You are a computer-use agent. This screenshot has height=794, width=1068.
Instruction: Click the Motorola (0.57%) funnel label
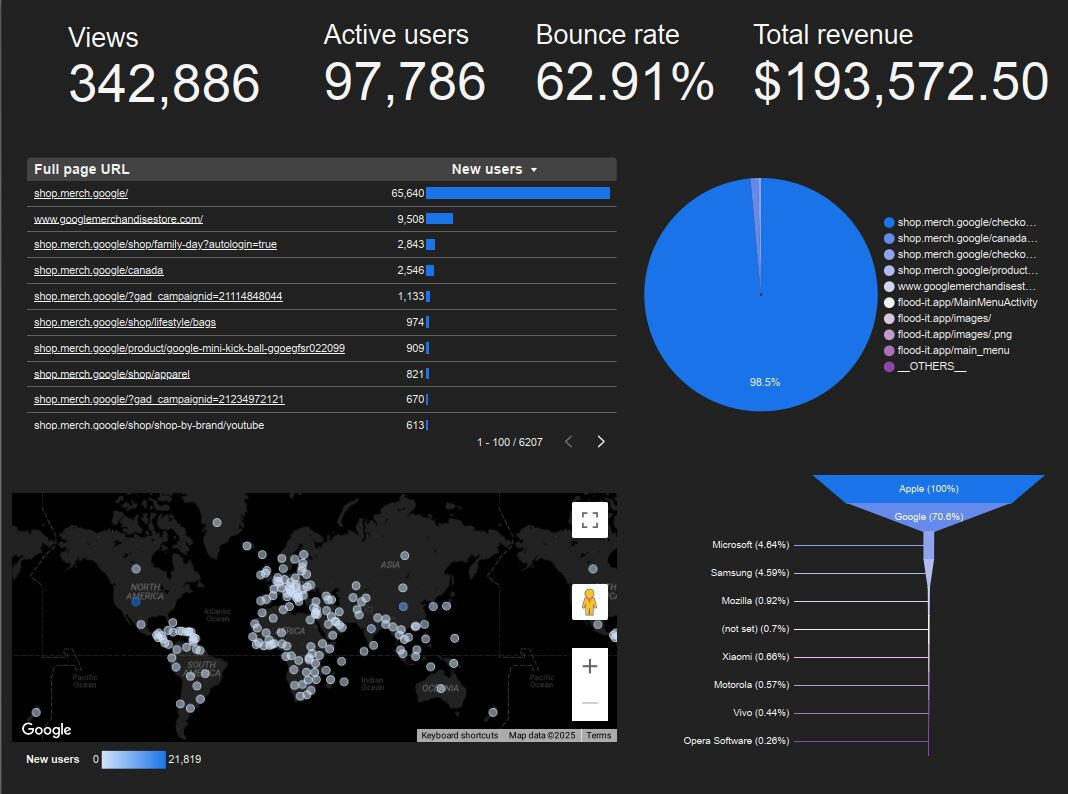[751, 684]
